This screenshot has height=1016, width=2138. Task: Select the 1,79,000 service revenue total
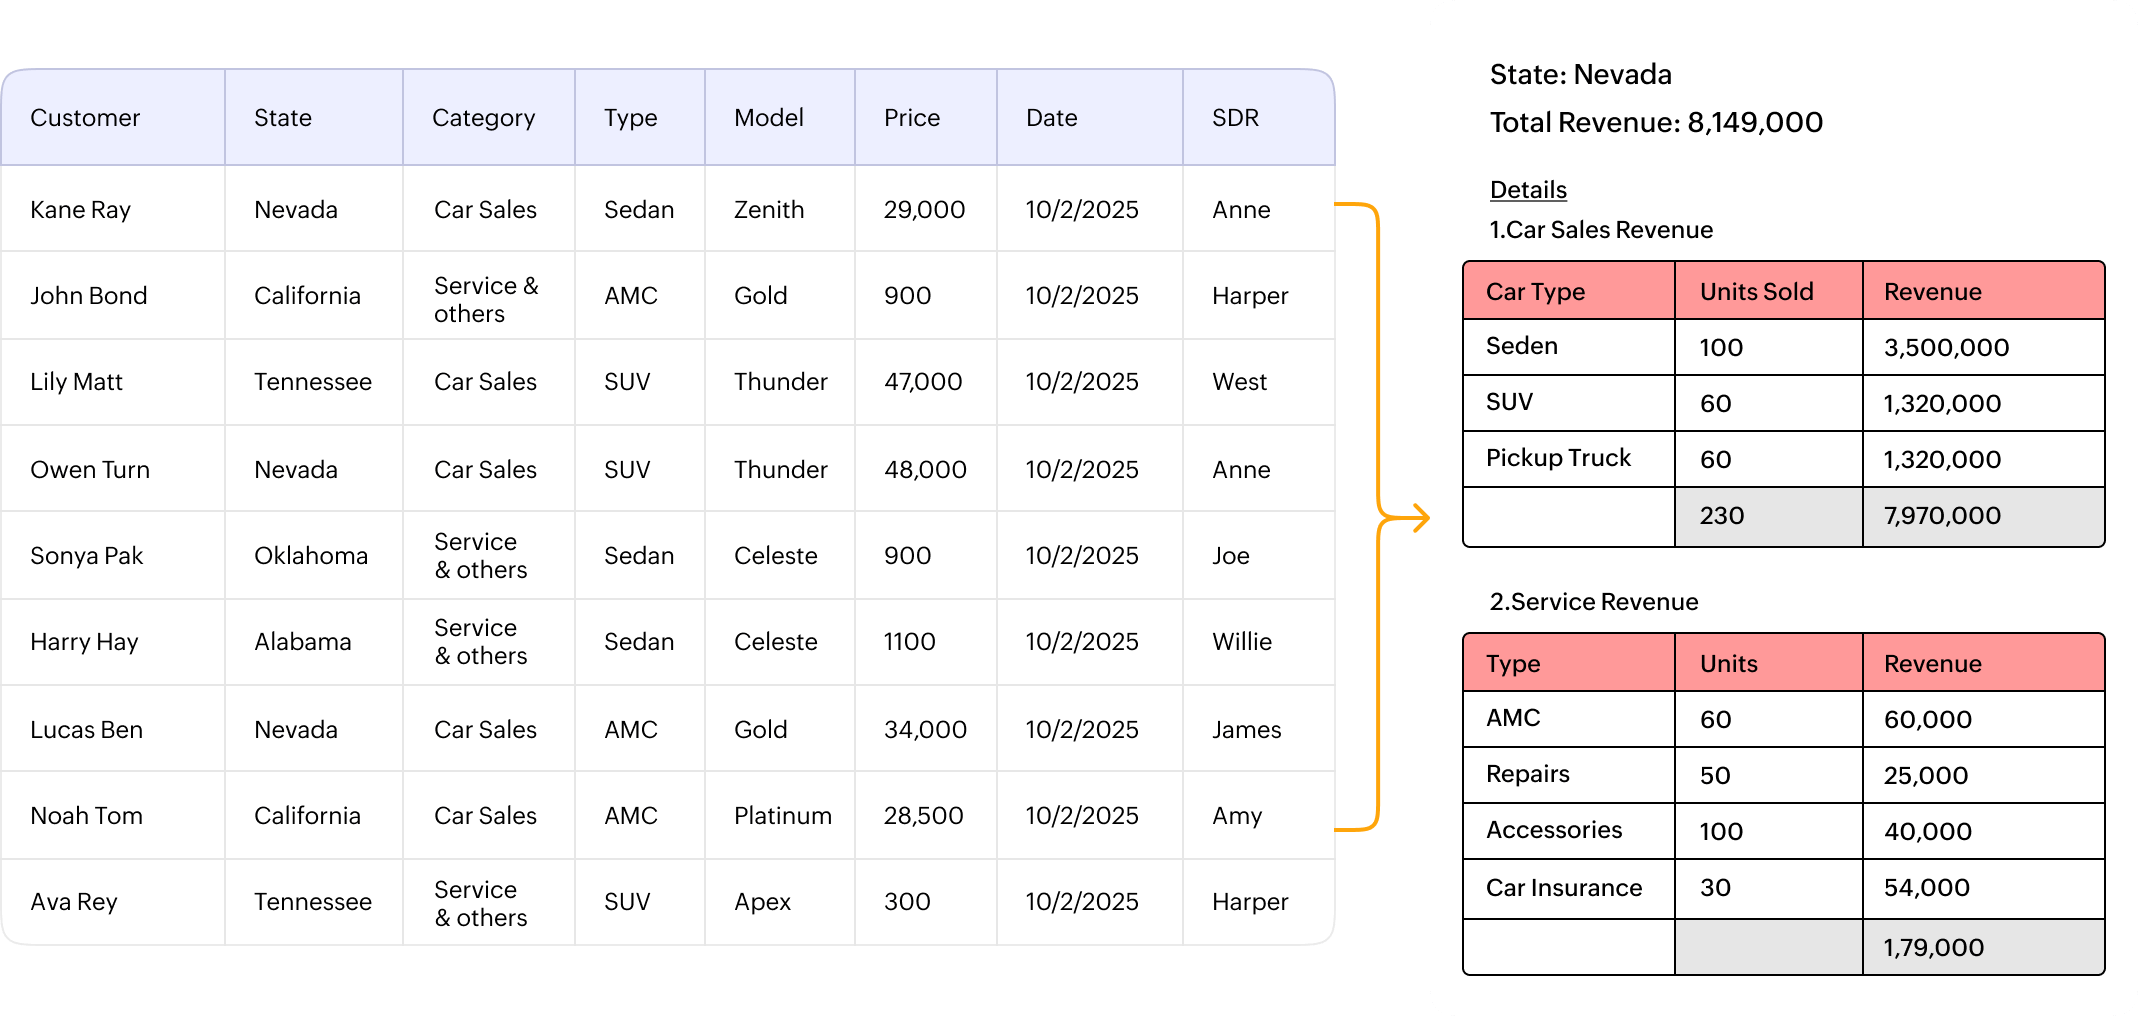tap(1933, 948)
